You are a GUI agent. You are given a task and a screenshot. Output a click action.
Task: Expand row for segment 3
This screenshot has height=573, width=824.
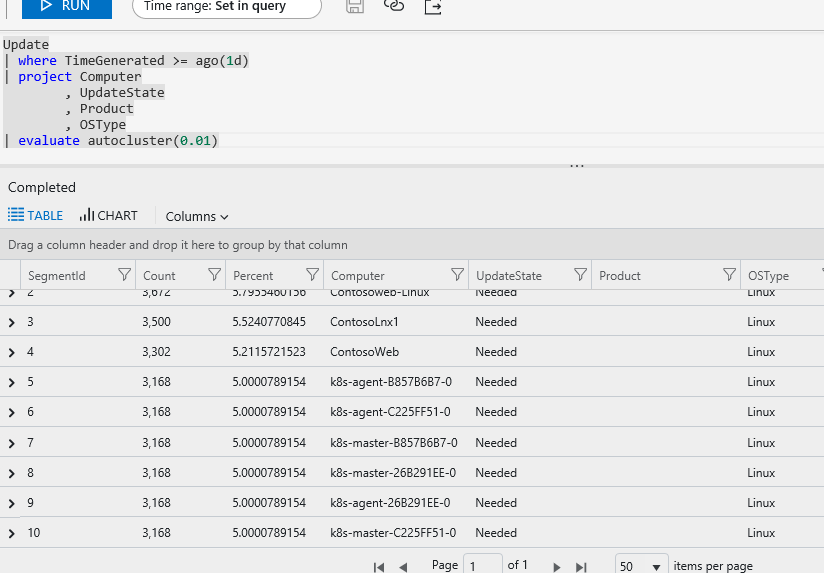[12, 322]
